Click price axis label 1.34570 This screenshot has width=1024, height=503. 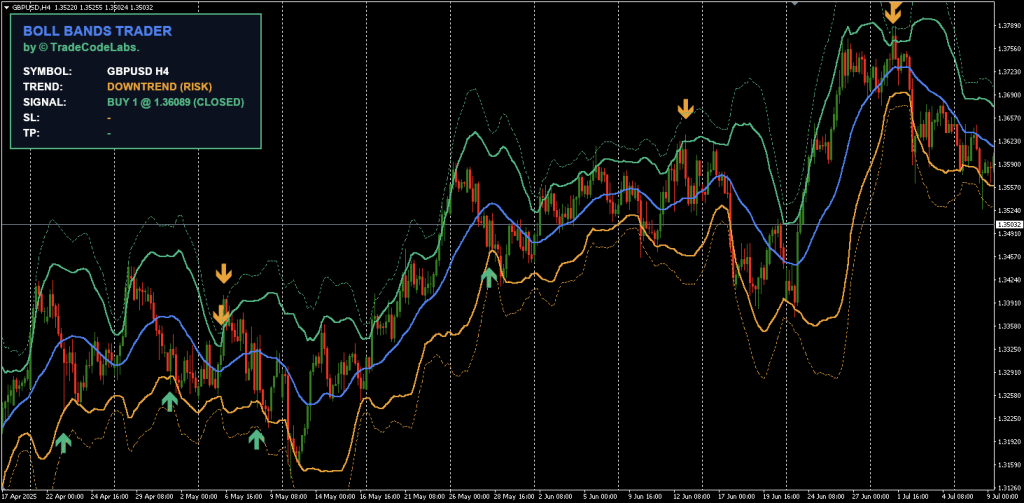coord(1009,257)
